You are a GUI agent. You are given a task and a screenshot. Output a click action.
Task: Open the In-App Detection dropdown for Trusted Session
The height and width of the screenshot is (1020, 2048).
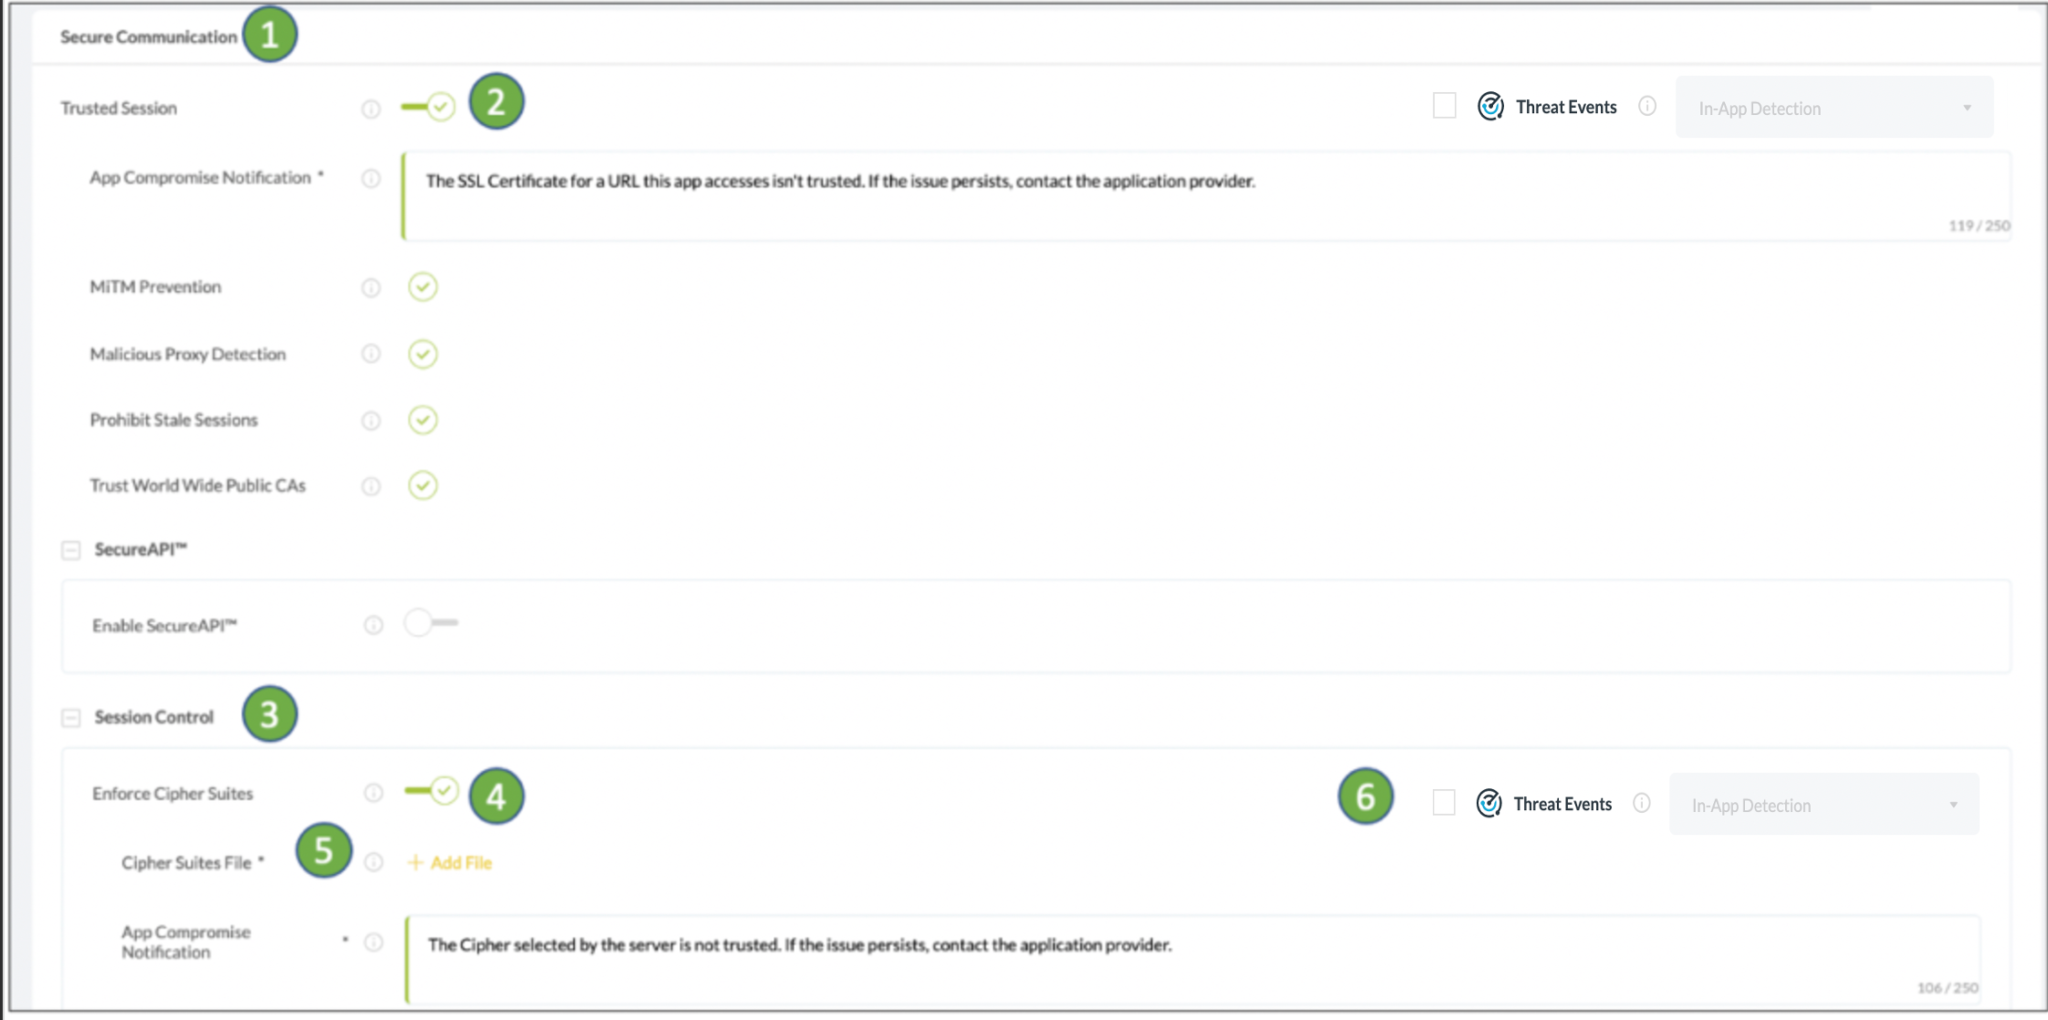[x=1834, y=108]
